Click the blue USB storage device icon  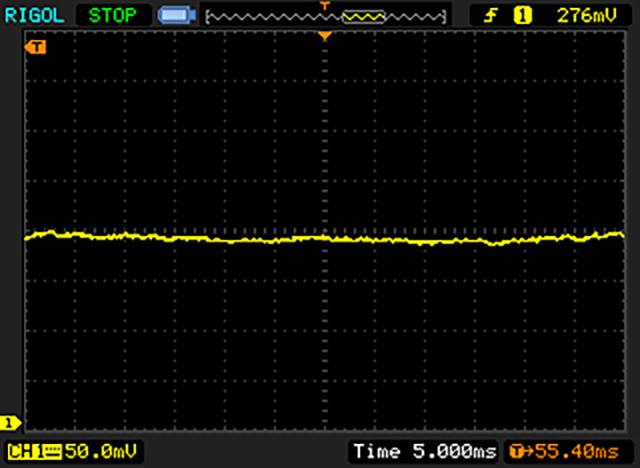coord(177,16)
